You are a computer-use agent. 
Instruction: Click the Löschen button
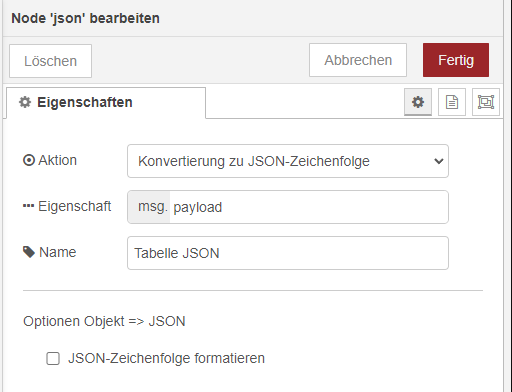click(50, 61)
